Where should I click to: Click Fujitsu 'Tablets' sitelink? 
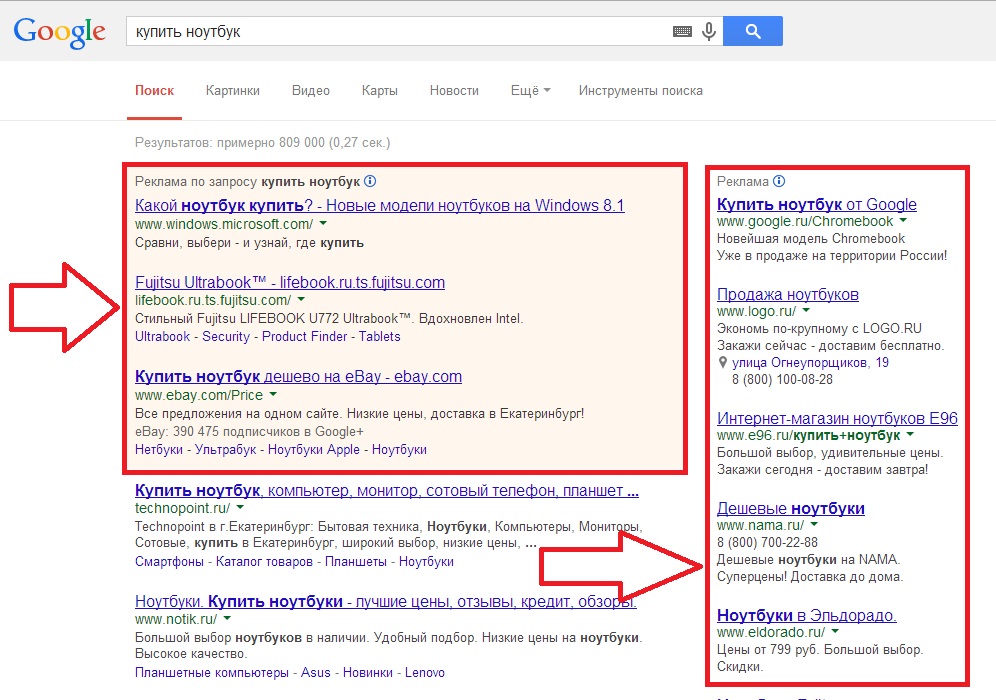tap(379, 337)
